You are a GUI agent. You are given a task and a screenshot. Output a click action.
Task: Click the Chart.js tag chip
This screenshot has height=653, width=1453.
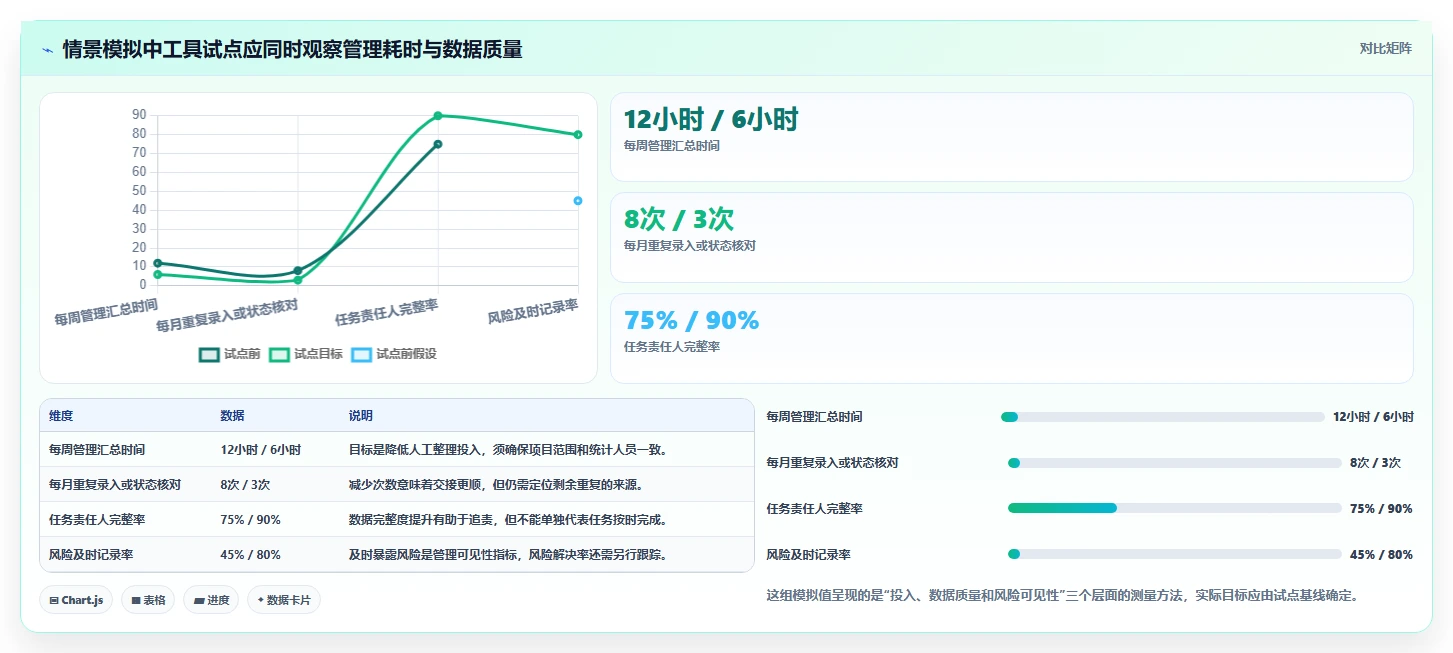(x=77, y=600)
